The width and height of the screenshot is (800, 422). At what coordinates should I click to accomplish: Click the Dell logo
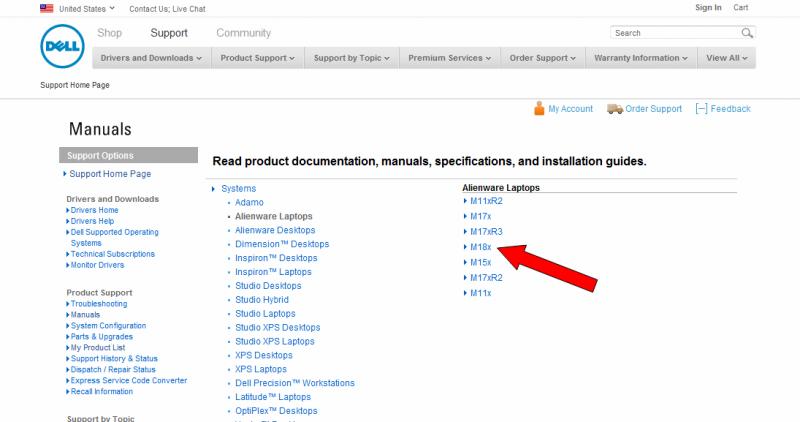pos(62,47)
